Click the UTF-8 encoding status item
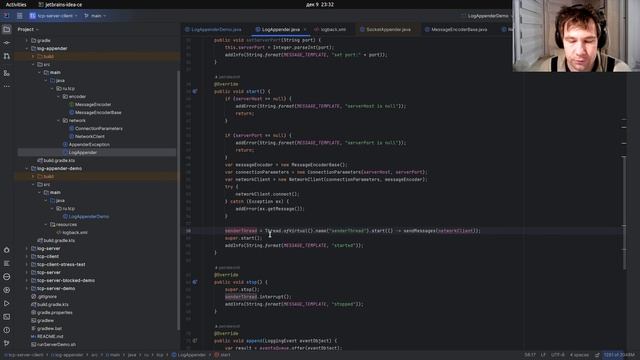640x360 pixels. coord(558,355)
